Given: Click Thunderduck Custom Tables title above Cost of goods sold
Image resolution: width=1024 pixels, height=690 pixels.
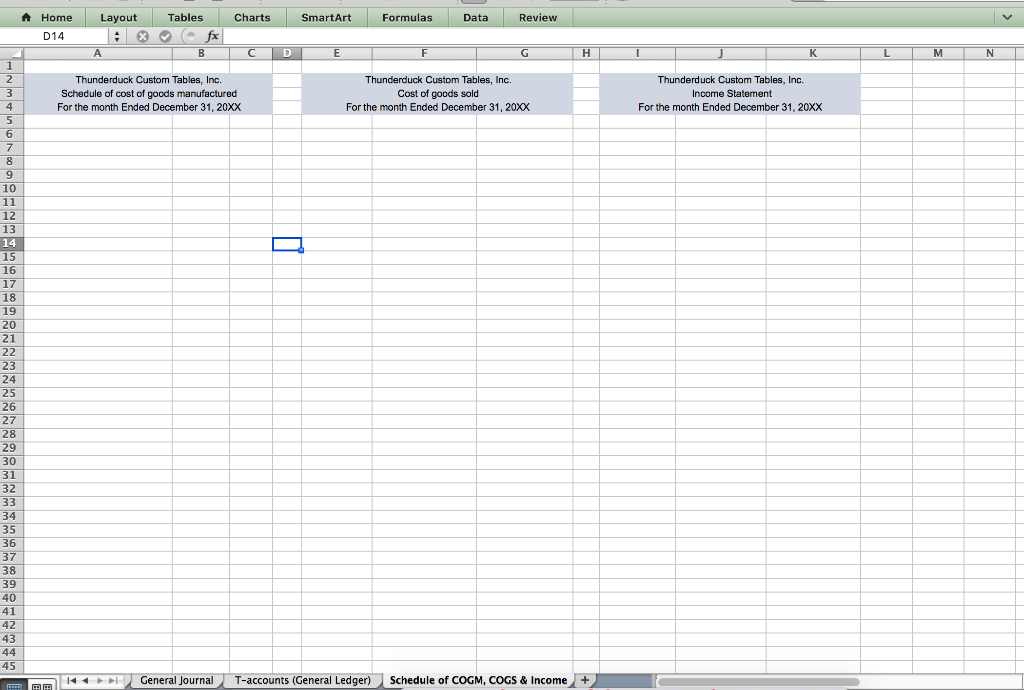Looking at the screenshot, I should coord(438,80).
